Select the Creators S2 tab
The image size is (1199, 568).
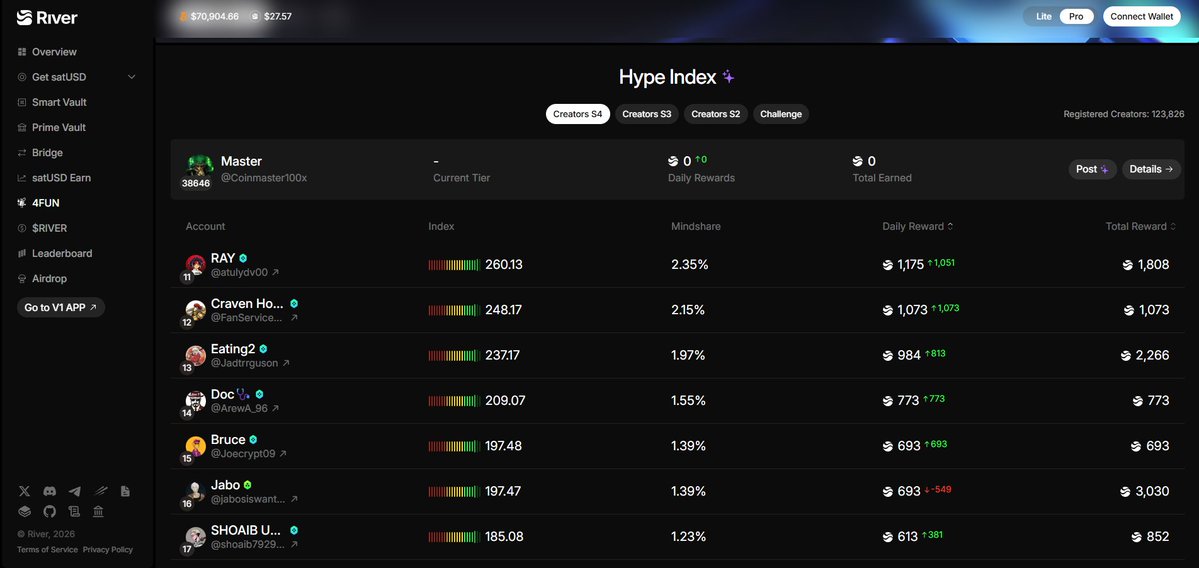click(x=715, y=114)
